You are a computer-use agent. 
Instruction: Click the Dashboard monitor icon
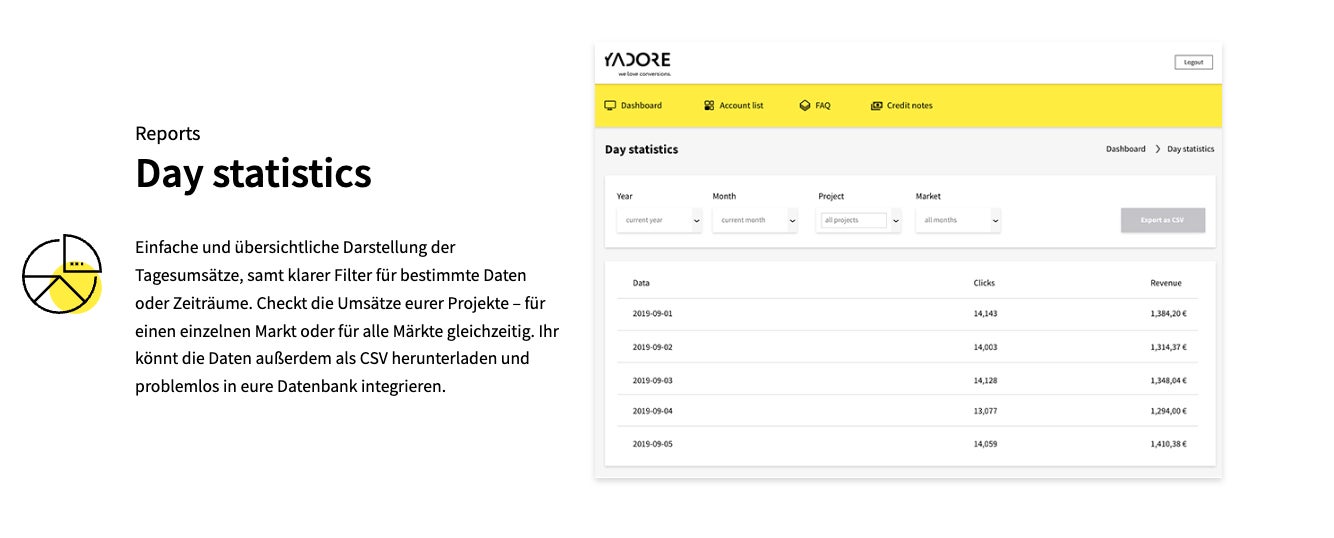click(x=610, y=105)
